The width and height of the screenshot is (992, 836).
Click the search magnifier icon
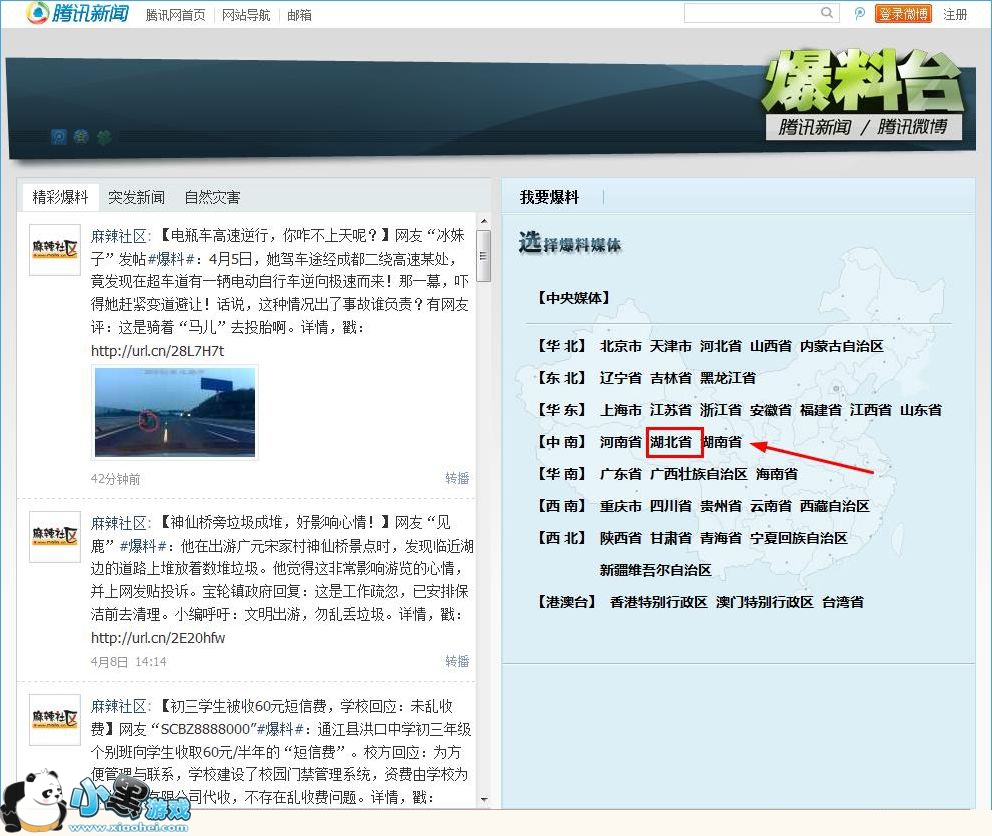coord(827,13)
